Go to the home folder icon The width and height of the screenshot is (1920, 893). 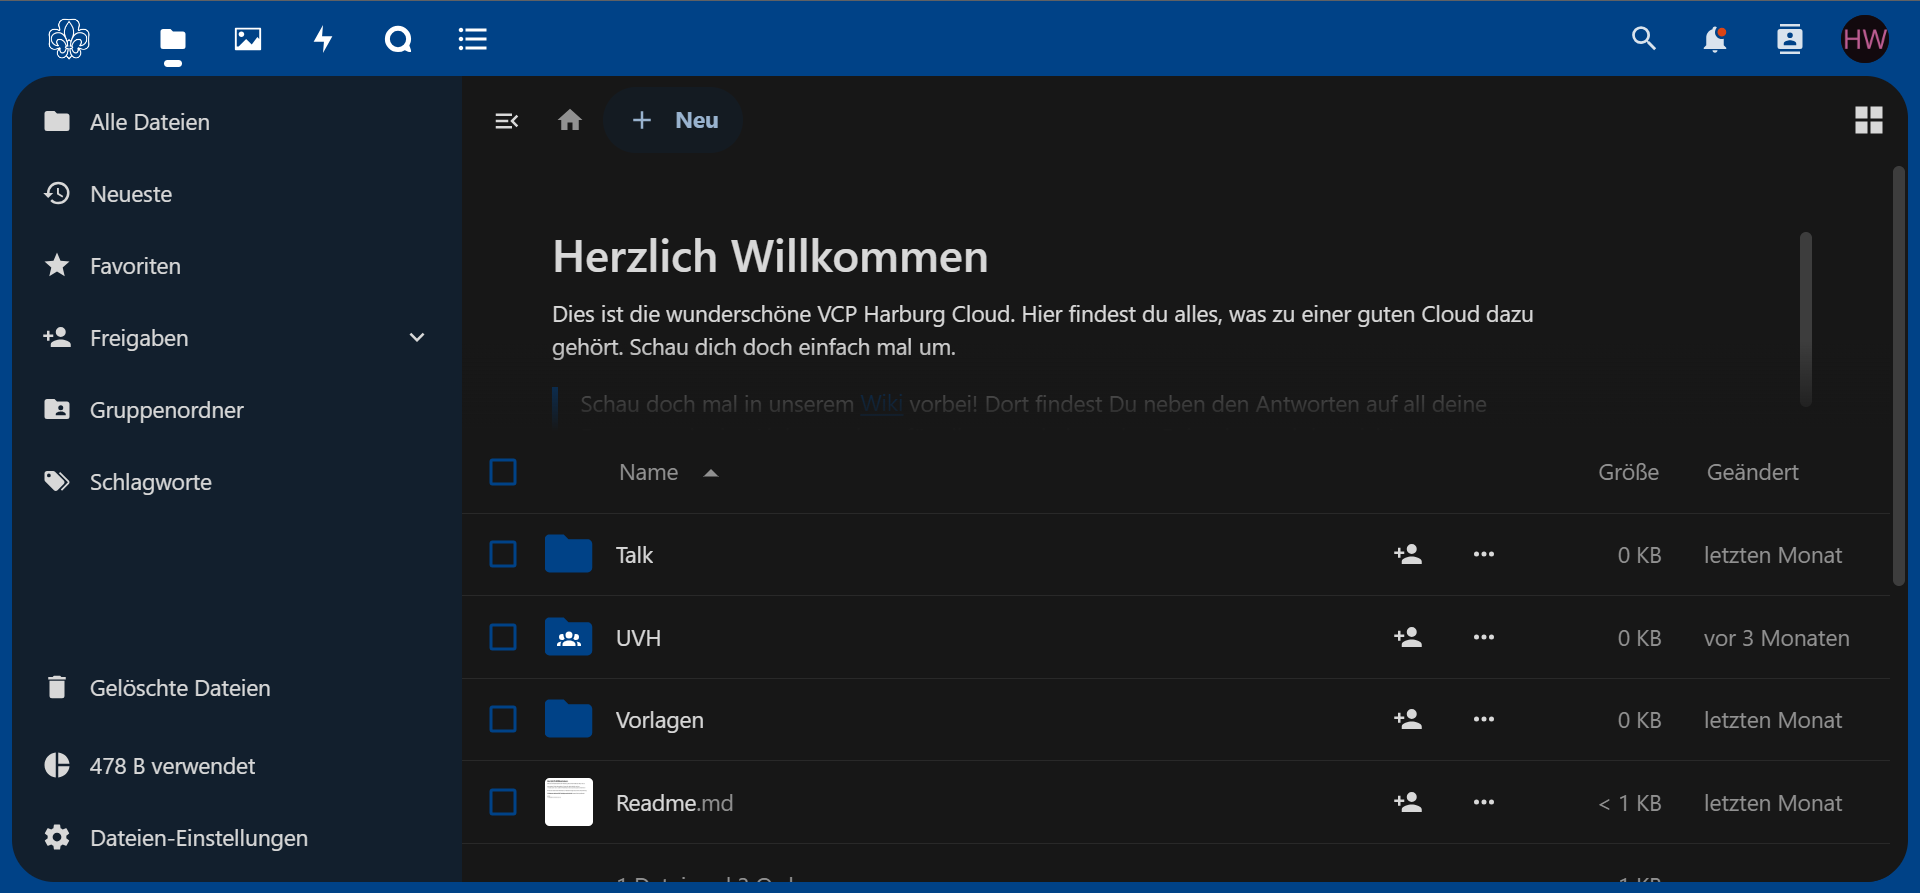tap(570, 120)
